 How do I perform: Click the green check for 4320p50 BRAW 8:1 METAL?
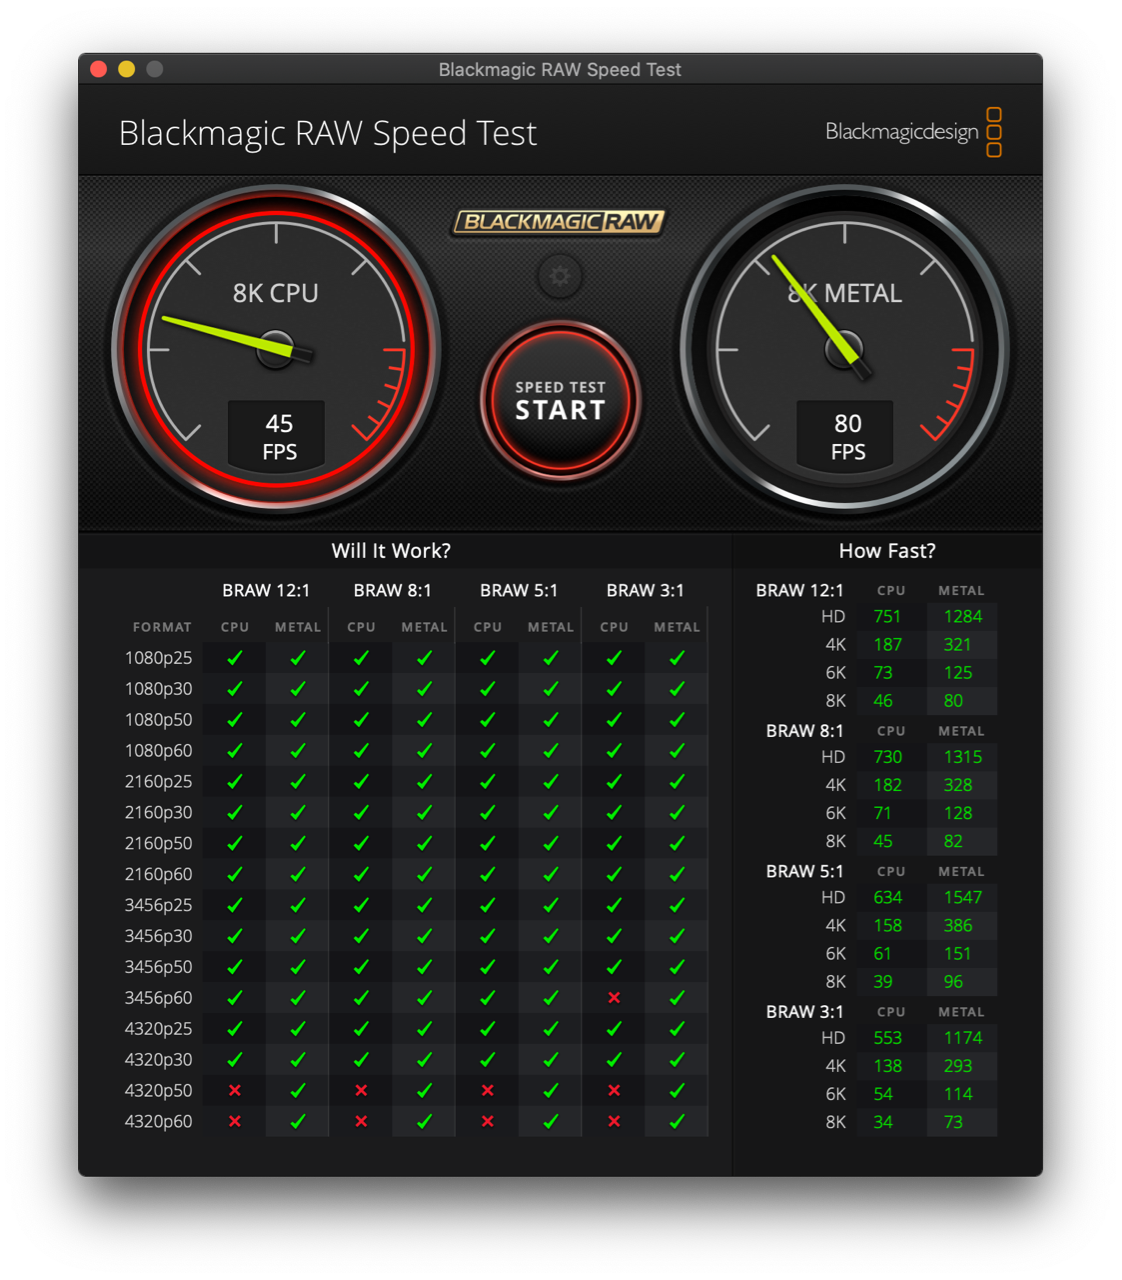pyautogui.click(x=424, y=1091)
